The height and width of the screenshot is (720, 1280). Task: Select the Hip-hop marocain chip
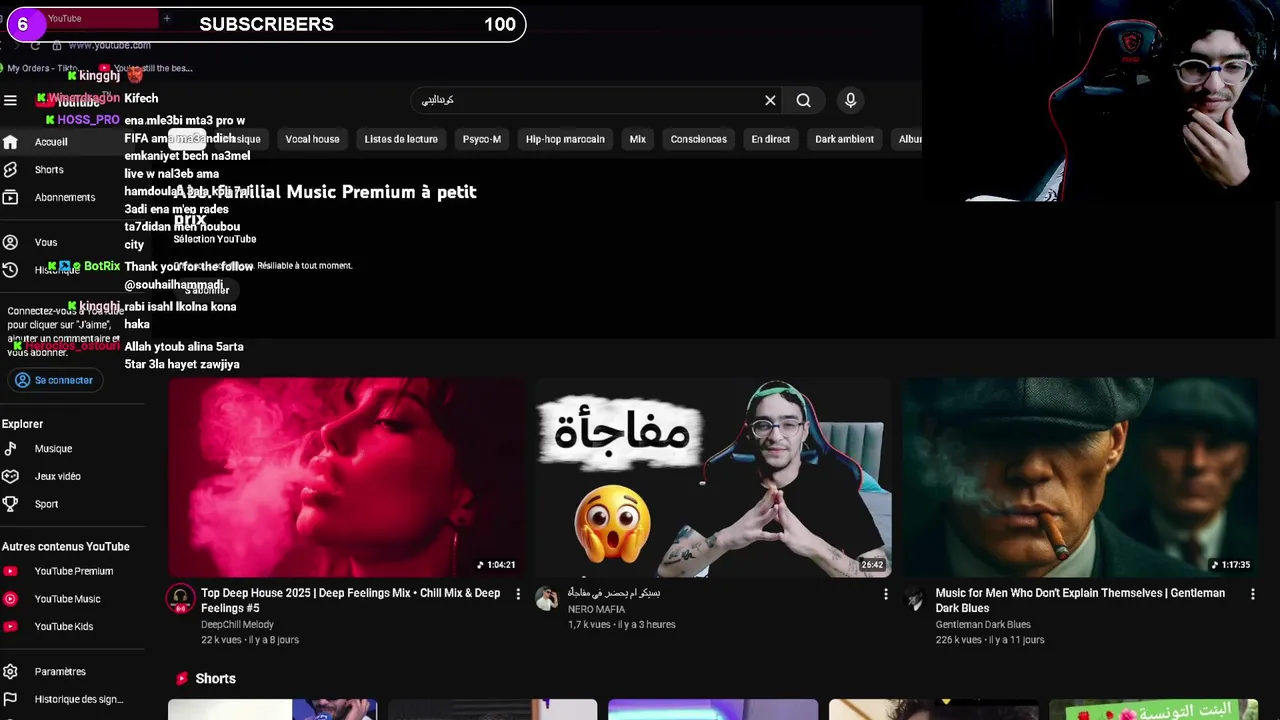565,139
